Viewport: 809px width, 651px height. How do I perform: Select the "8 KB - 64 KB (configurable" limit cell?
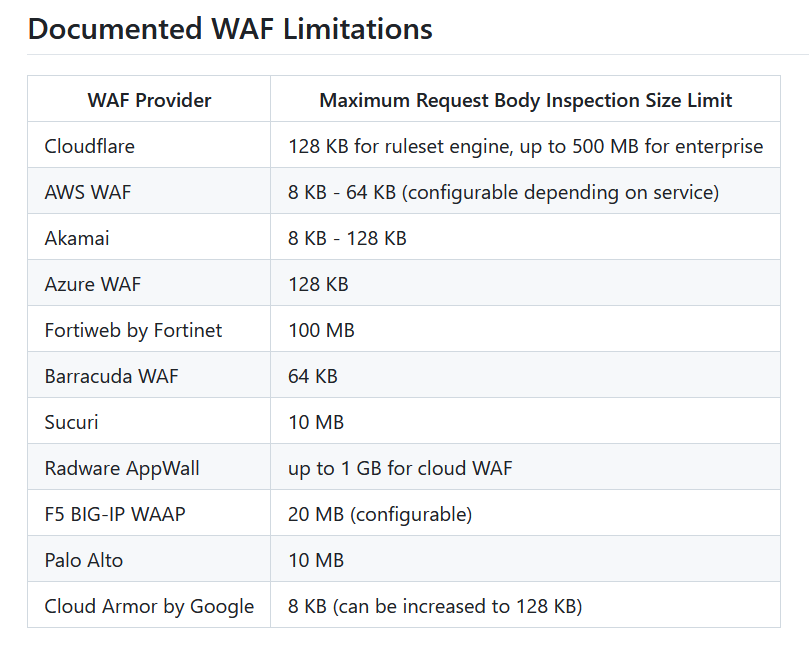click(503, 192)
